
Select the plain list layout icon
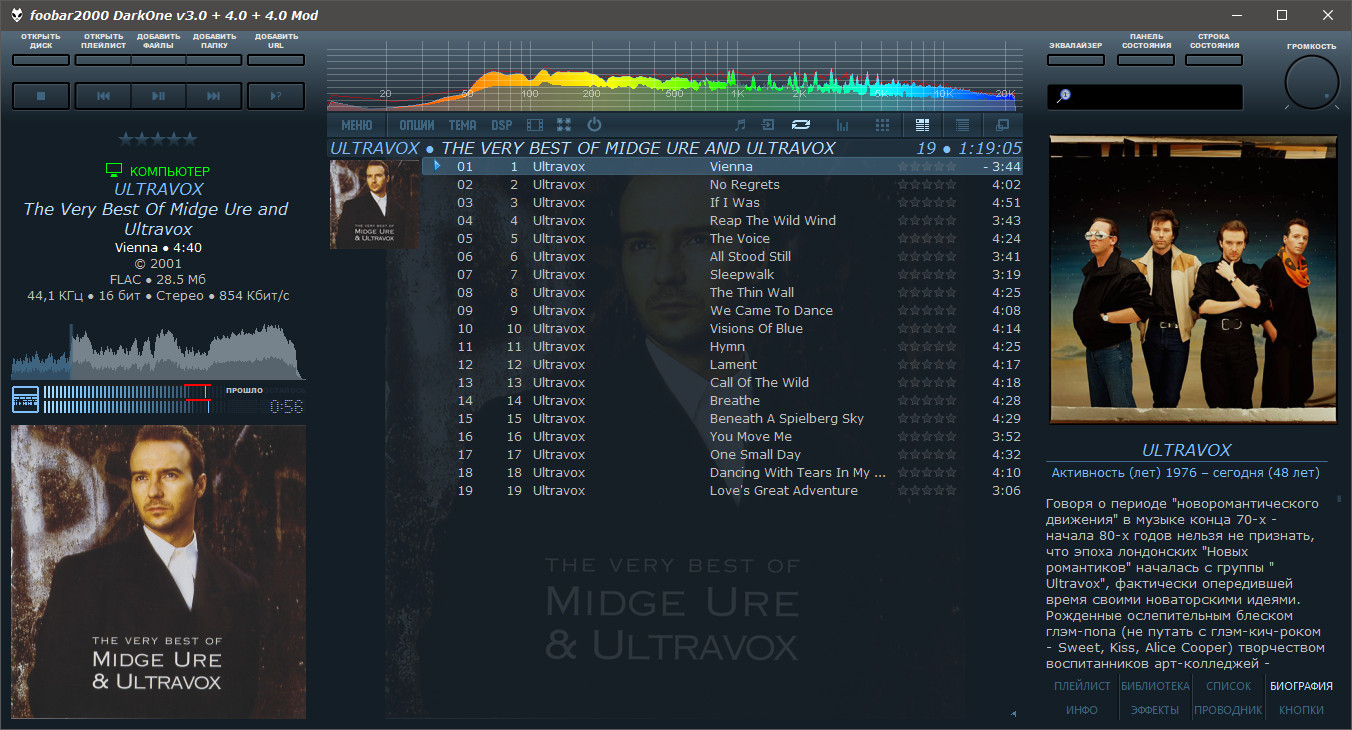pyautogui.click(x=962, y=125)
